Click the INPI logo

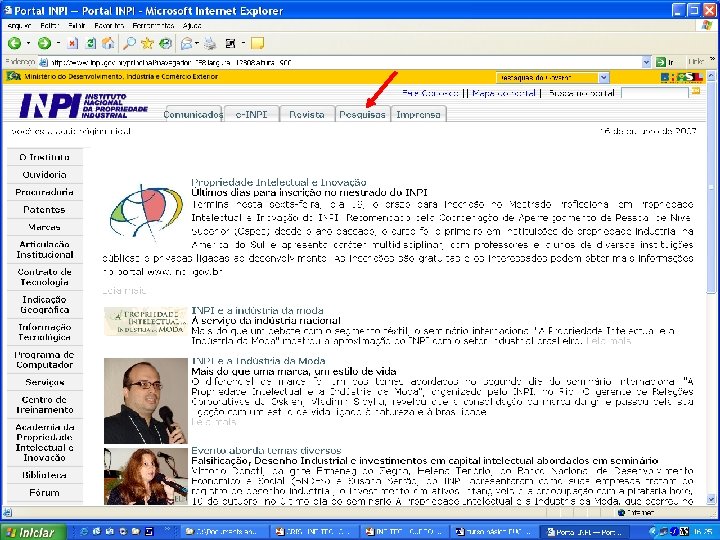click(x=83, y=106)
